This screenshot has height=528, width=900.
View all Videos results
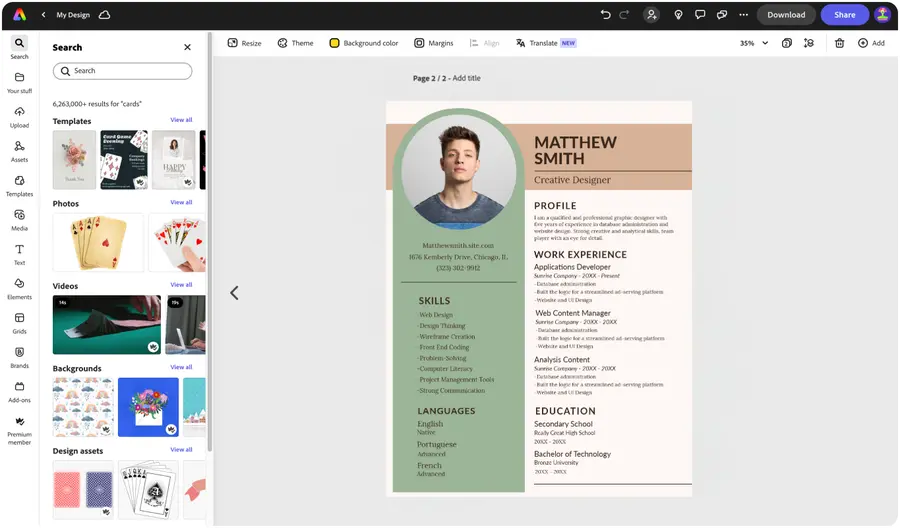[181, 285]
